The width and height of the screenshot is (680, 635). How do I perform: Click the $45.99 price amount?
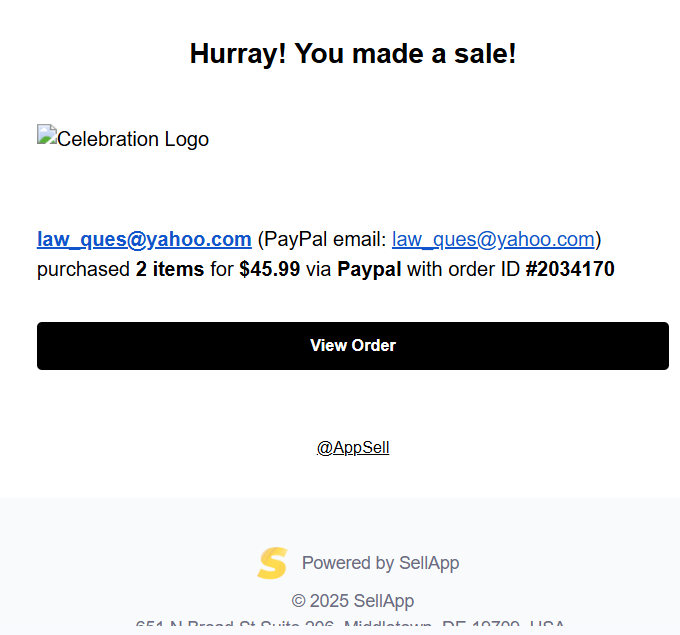269,269
